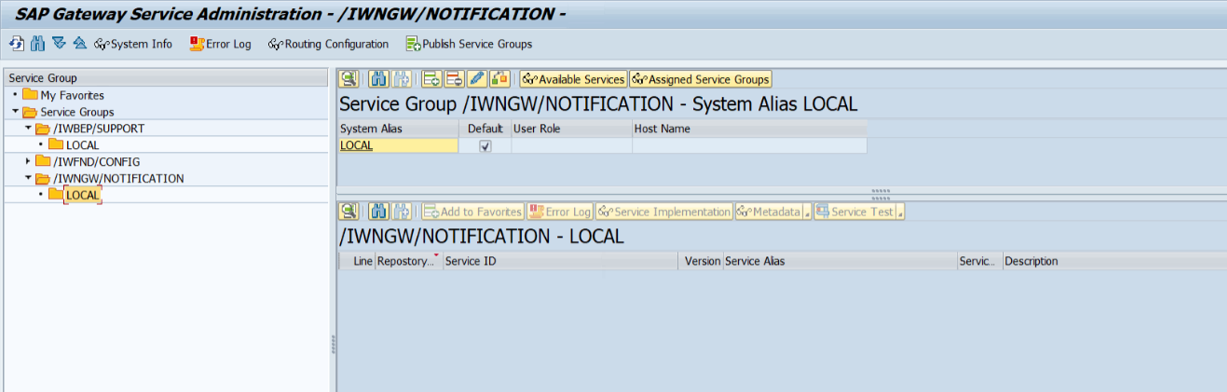Open Routing Configuration
This screenshot has width=1227, height=392.
click(x=328, y=44)
